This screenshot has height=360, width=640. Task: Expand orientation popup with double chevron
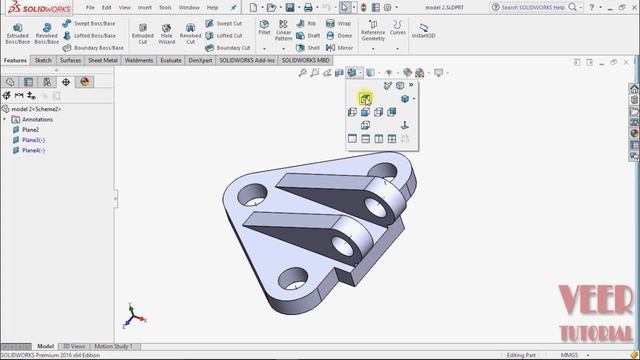coord(411,84)
